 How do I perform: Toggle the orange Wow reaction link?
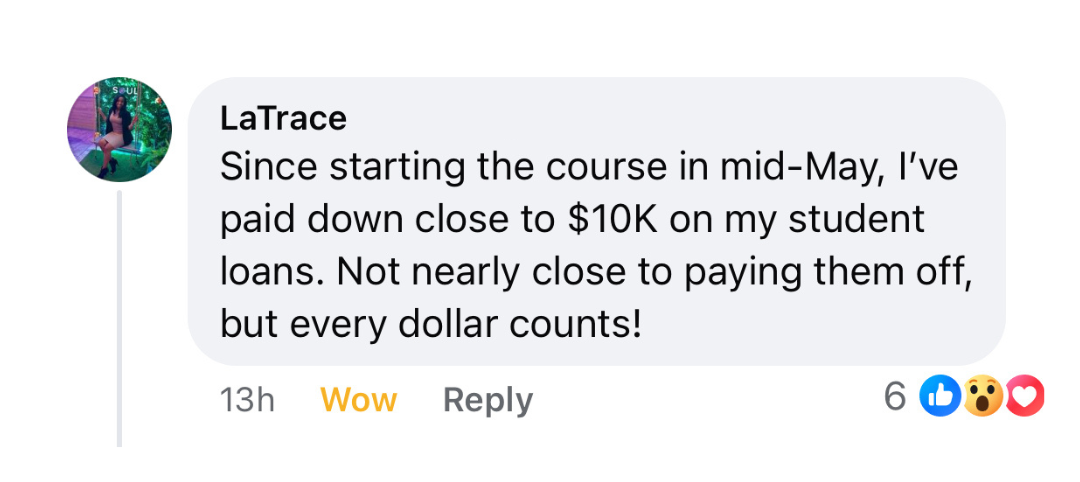pyautogui.click(x=359, y=400)
